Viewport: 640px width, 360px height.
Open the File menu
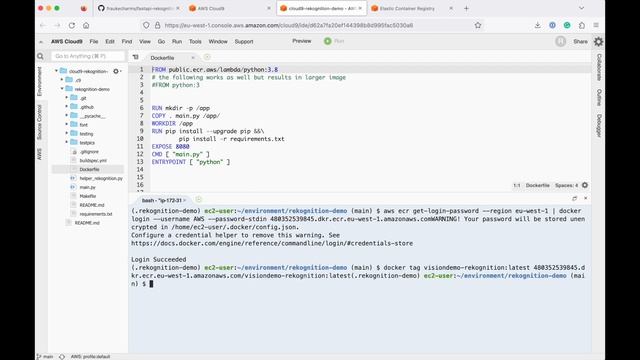point(94,42)
